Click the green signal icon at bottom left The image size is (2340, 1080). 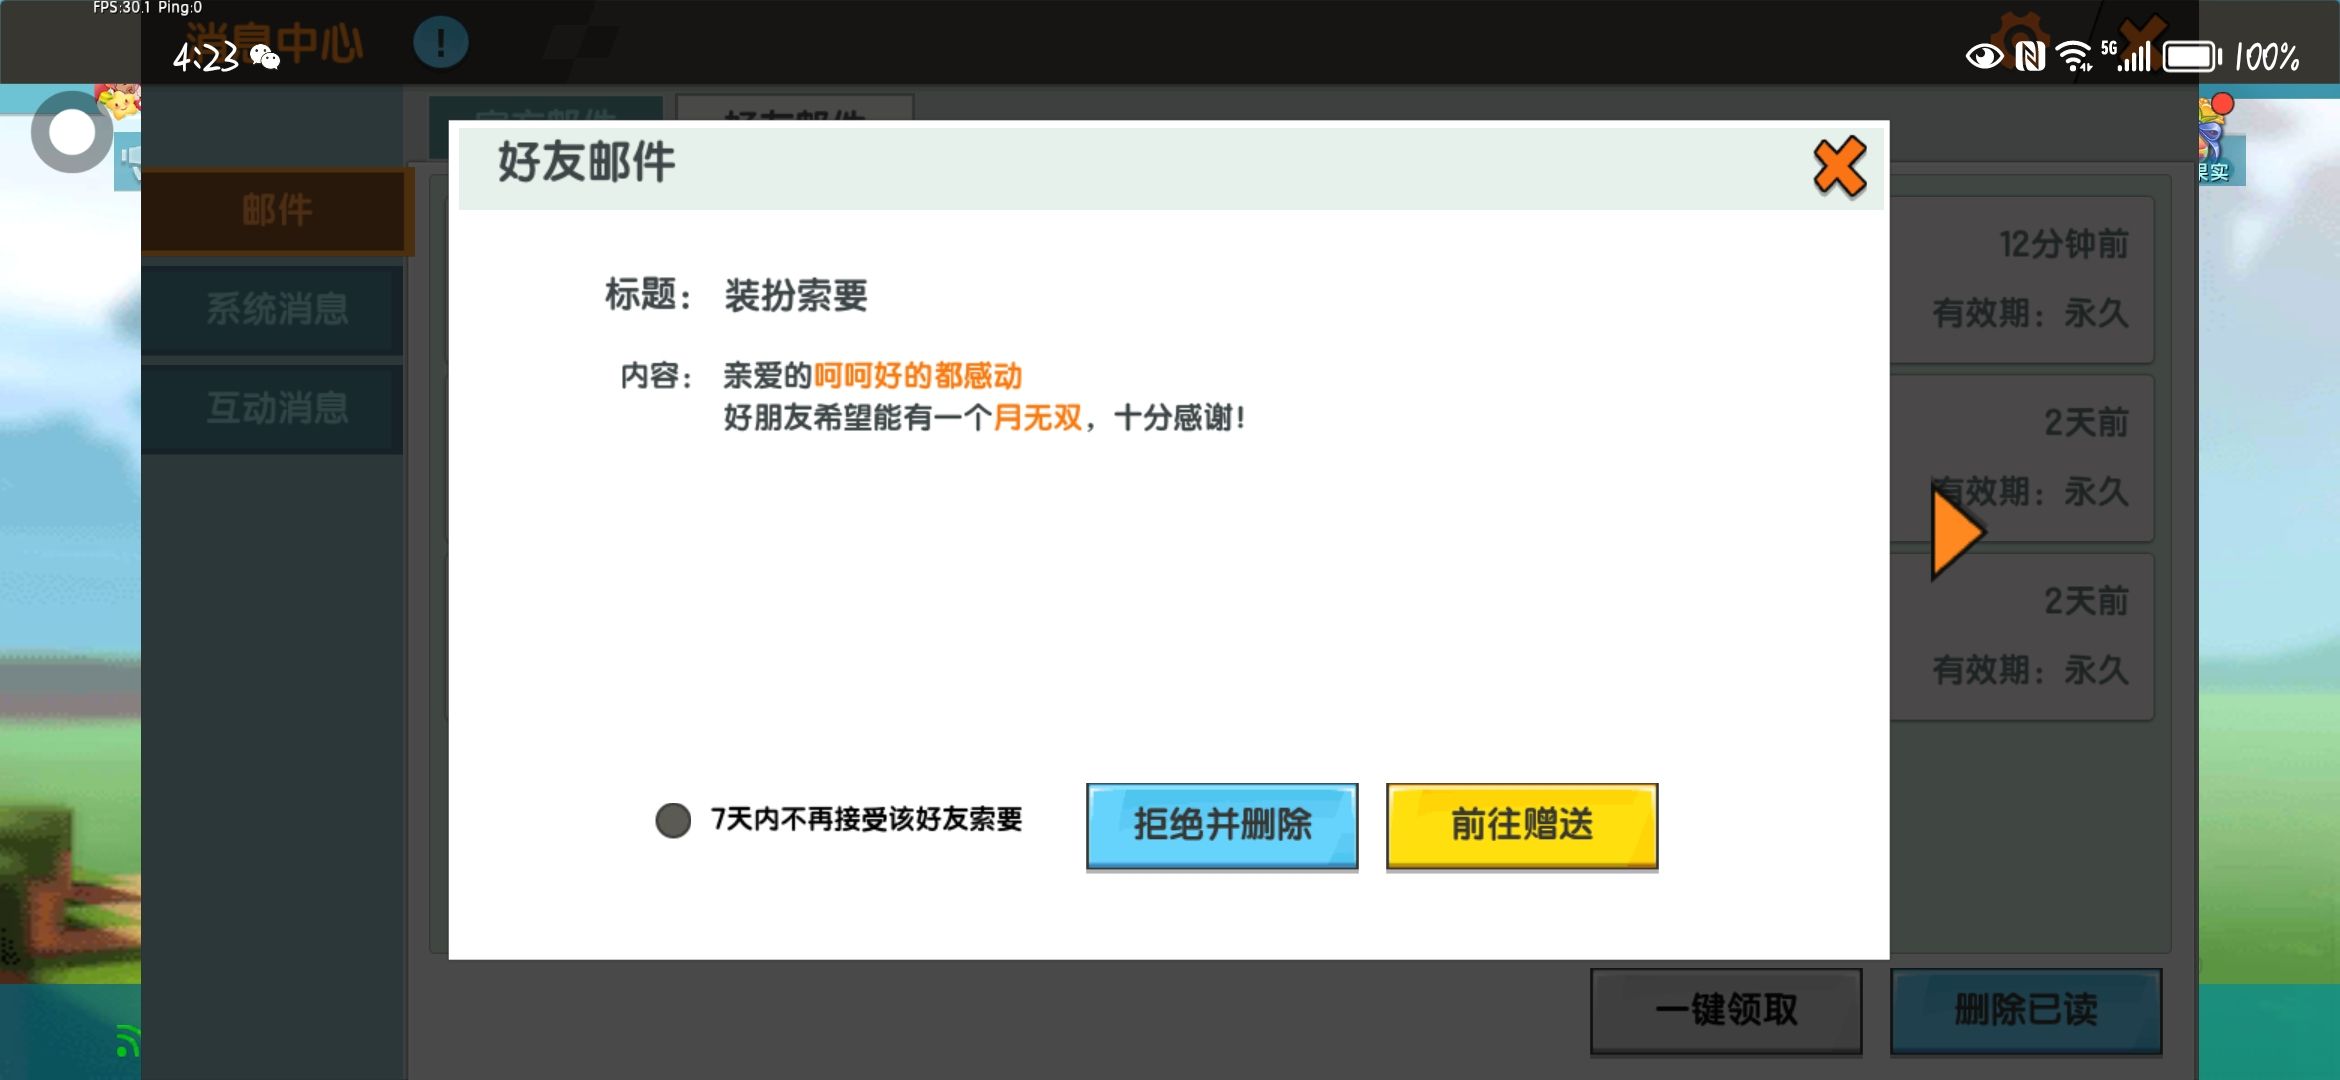[125, 1041]
